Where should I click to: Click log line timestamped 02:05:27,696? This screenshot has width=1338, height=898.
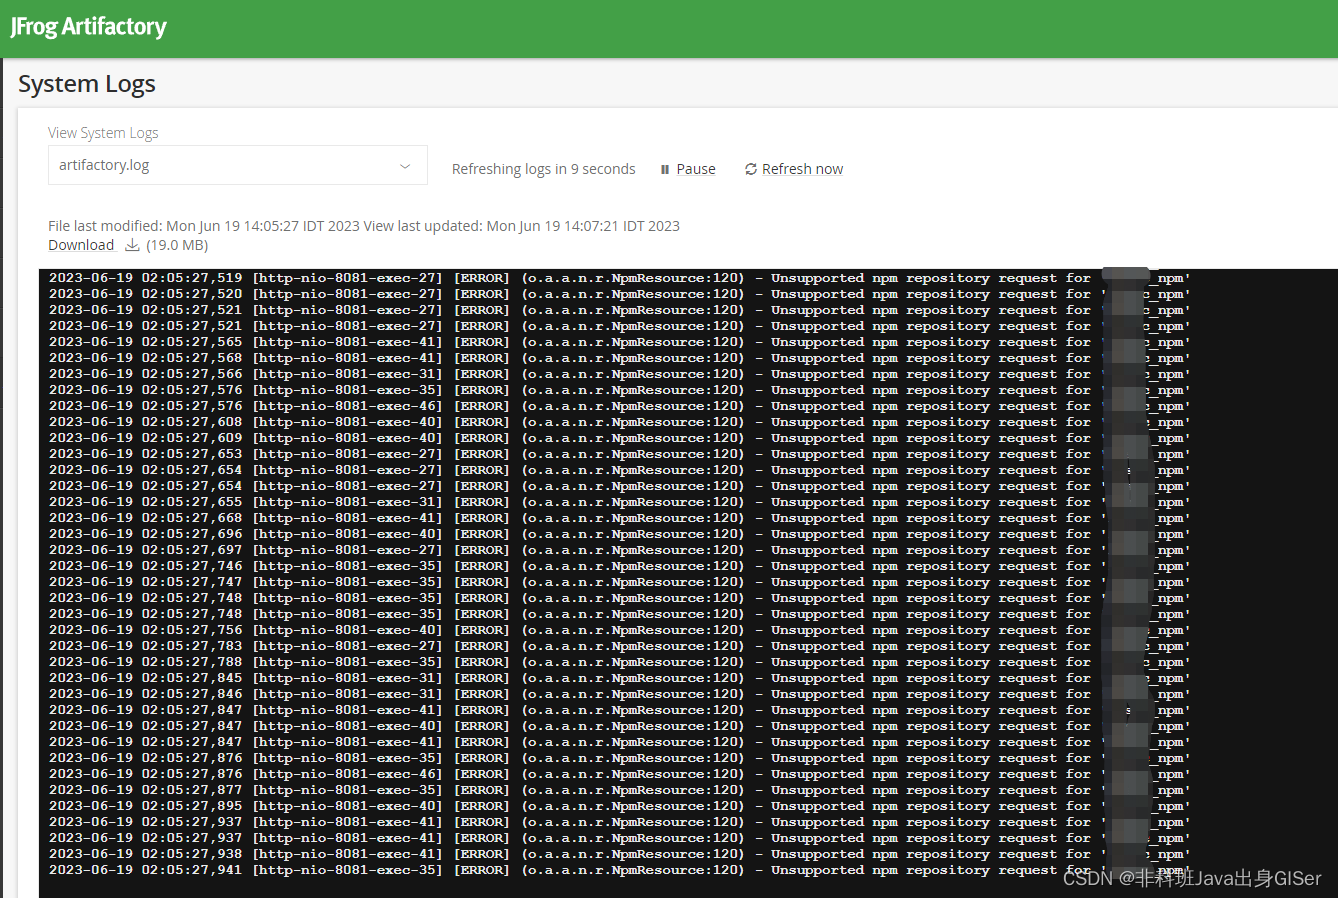coord(620,534)
